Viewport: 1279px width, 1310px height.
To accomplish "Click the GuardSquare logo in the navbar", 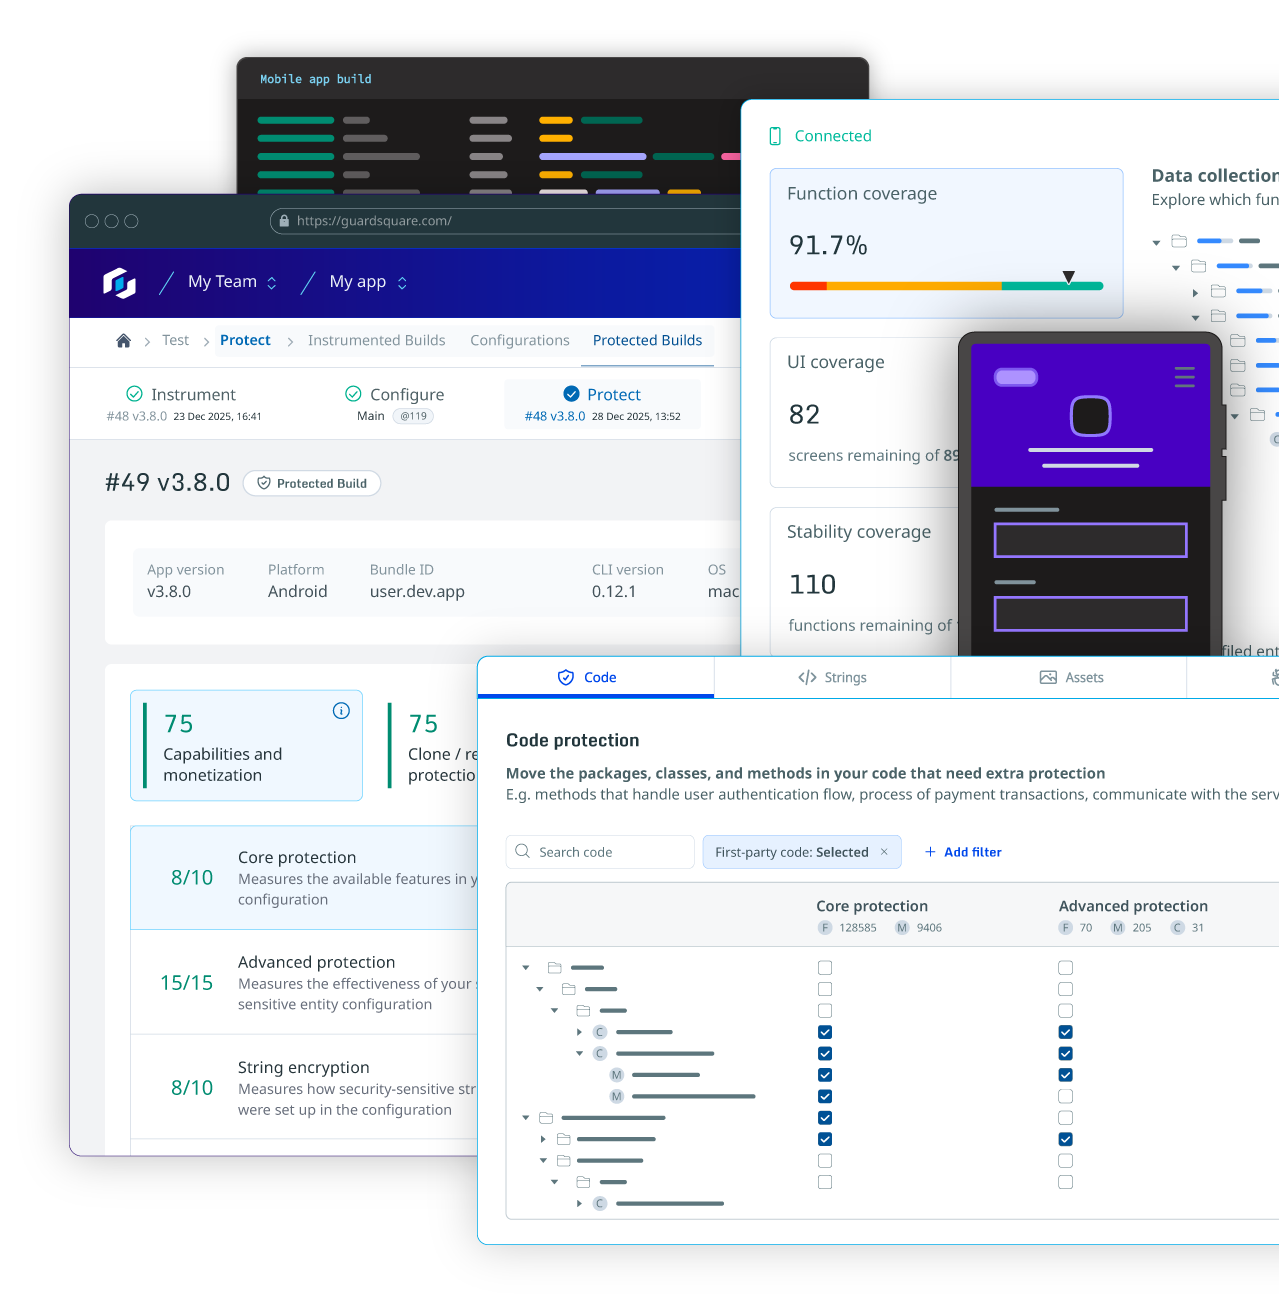I will click(118, 283).
